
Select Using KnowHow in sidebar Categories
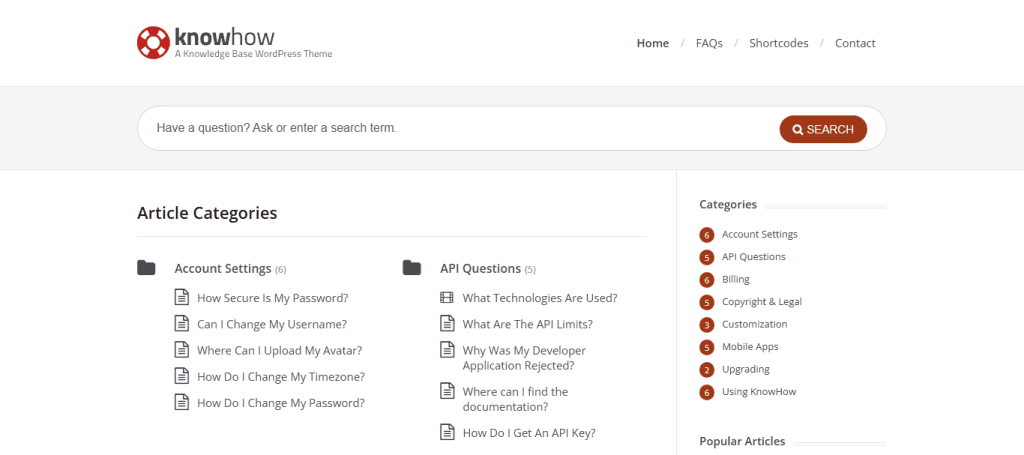tap(759, 392)
